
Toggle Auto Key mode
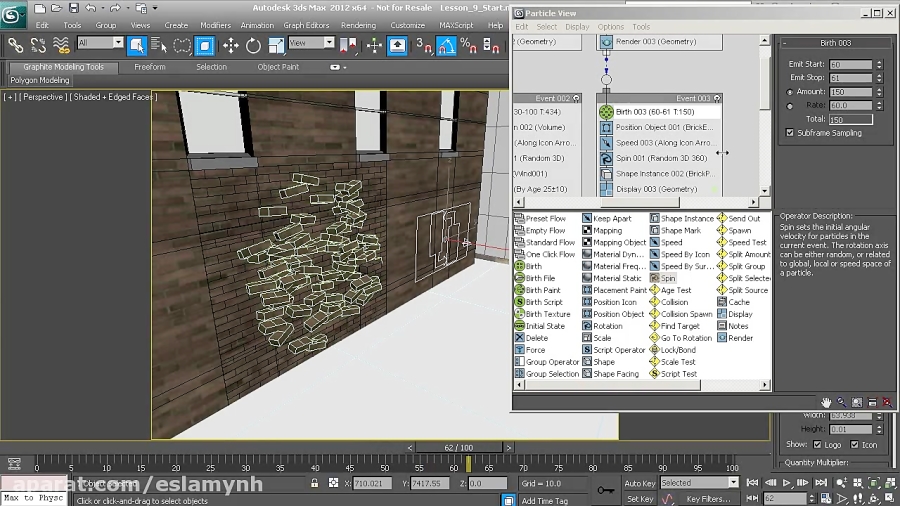pyautogui.click(x=639, y=484)
